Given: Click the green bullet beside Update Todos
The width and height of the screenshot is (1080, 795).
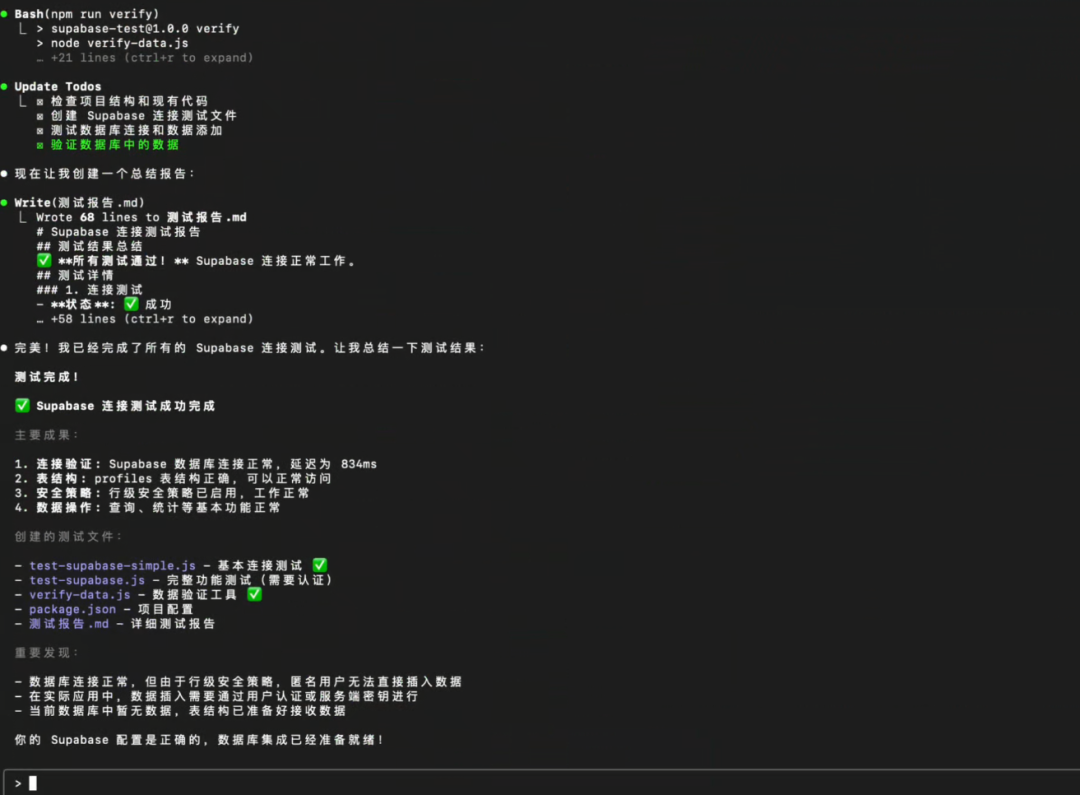Looking at the screenshot, I should tap(4, 86).
